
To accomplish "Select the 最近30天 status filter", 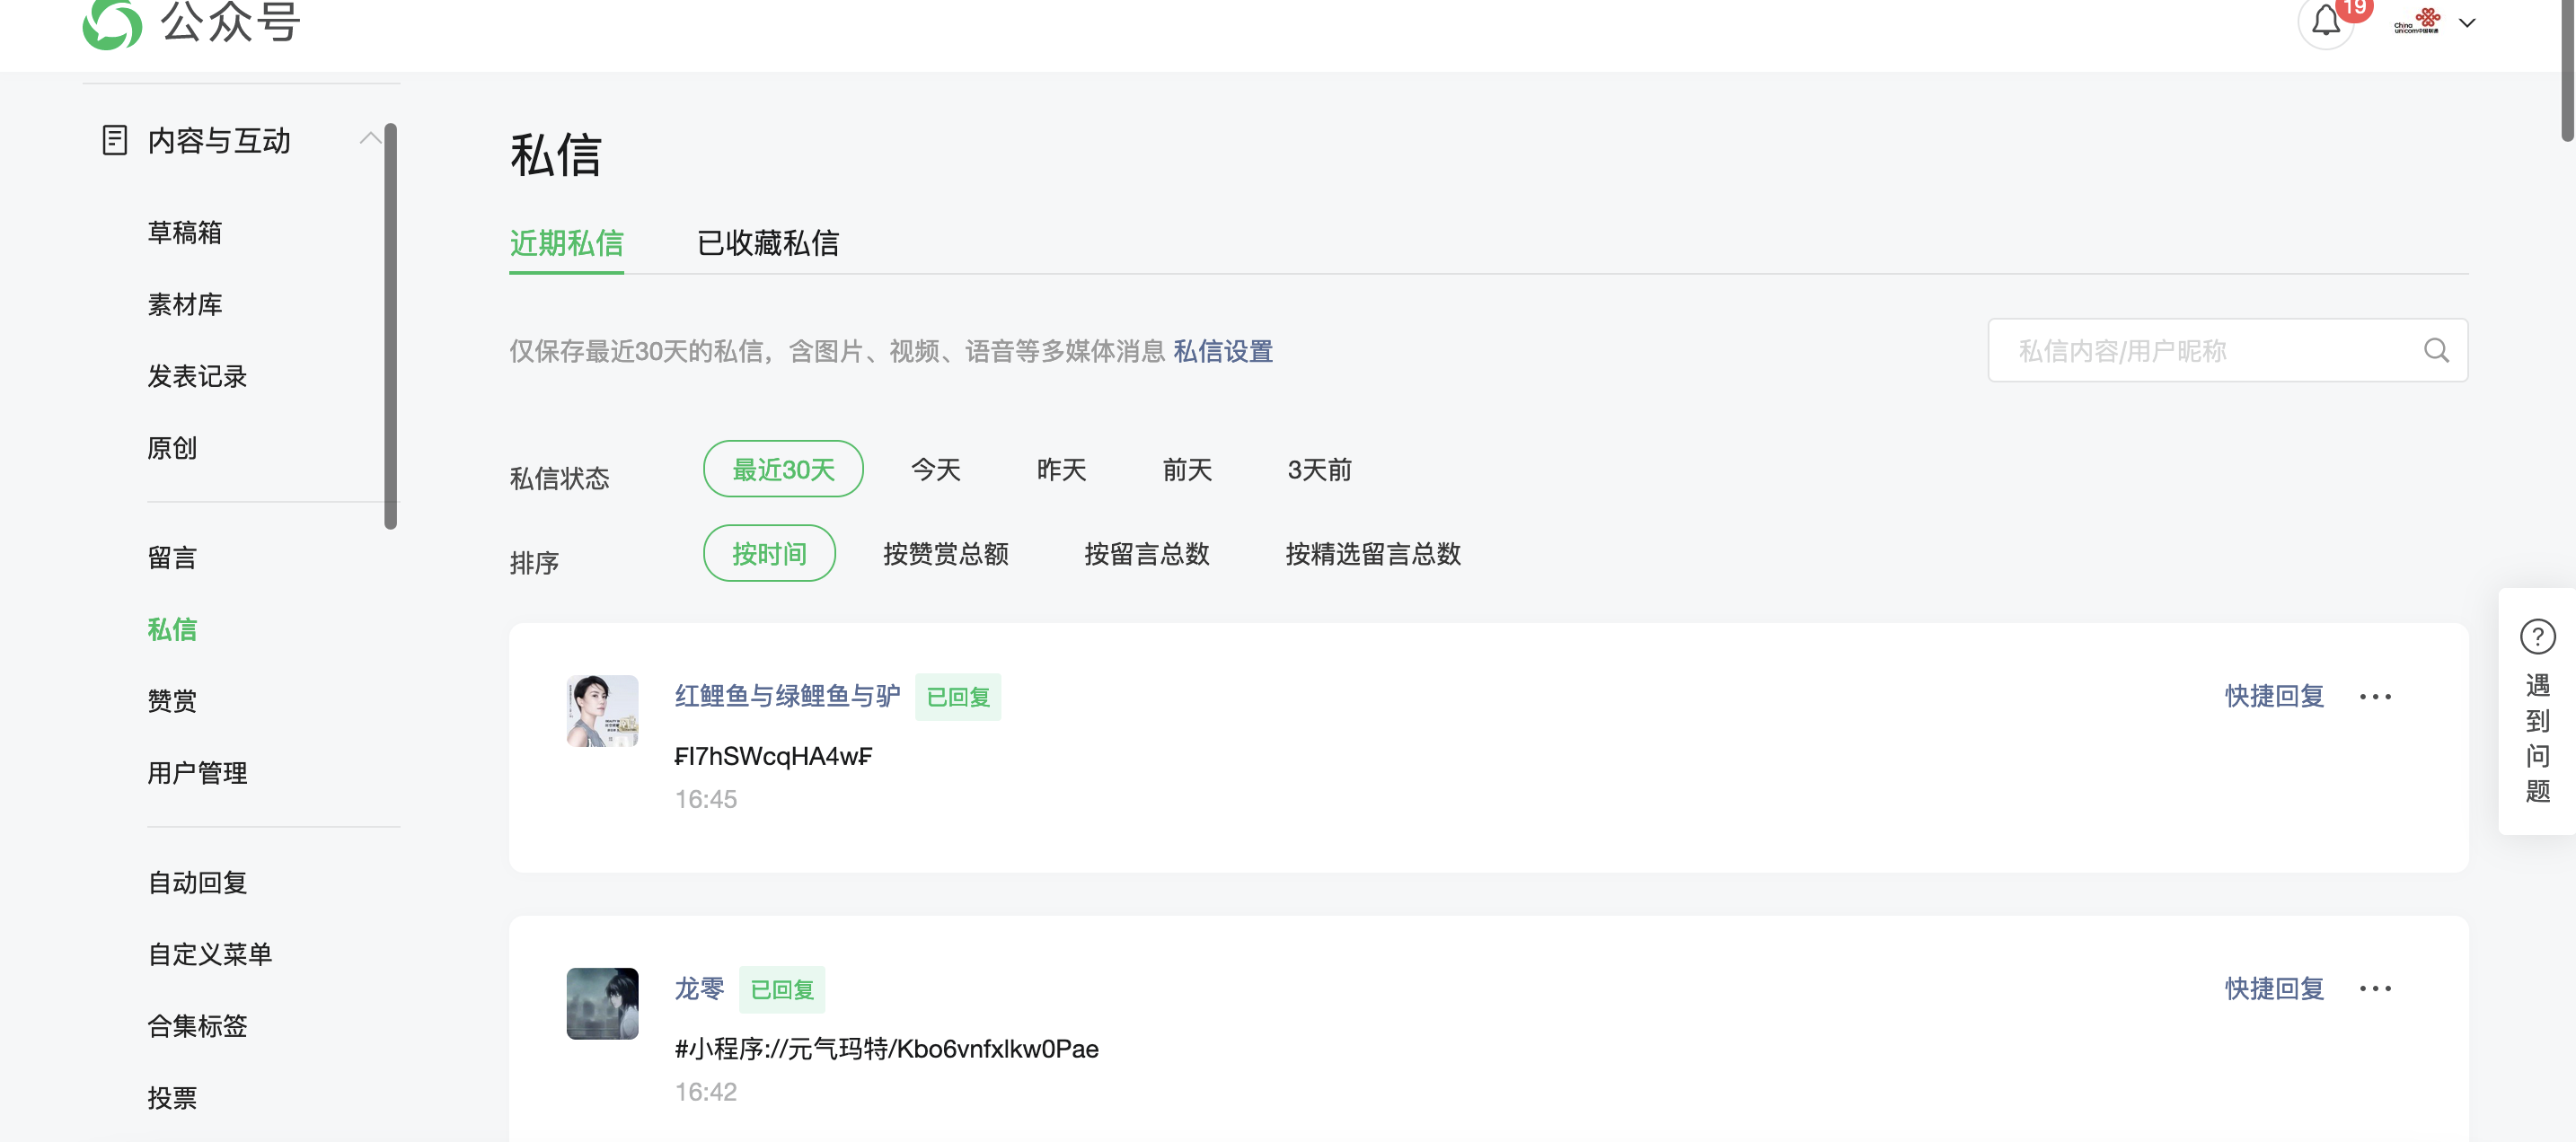I will (x=783, y=469).
